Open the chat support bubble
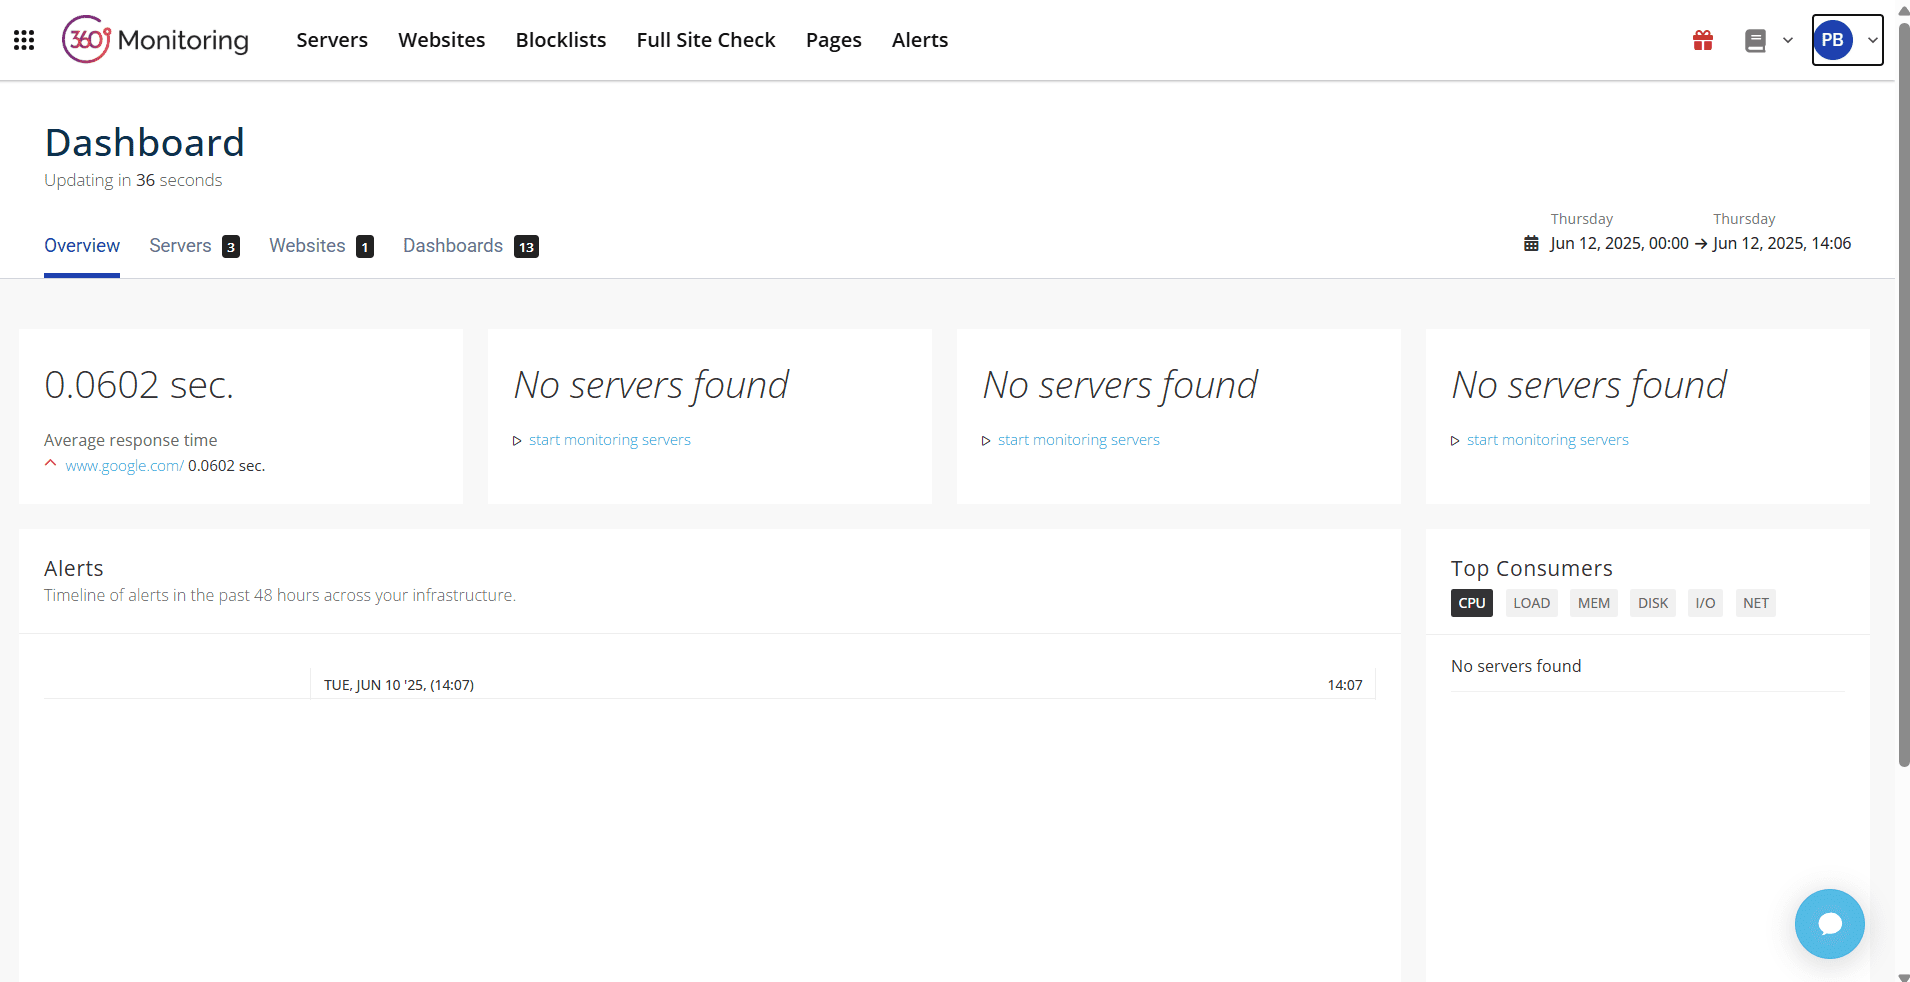Screen dimensions: 1910x982 coord(1830,924)
